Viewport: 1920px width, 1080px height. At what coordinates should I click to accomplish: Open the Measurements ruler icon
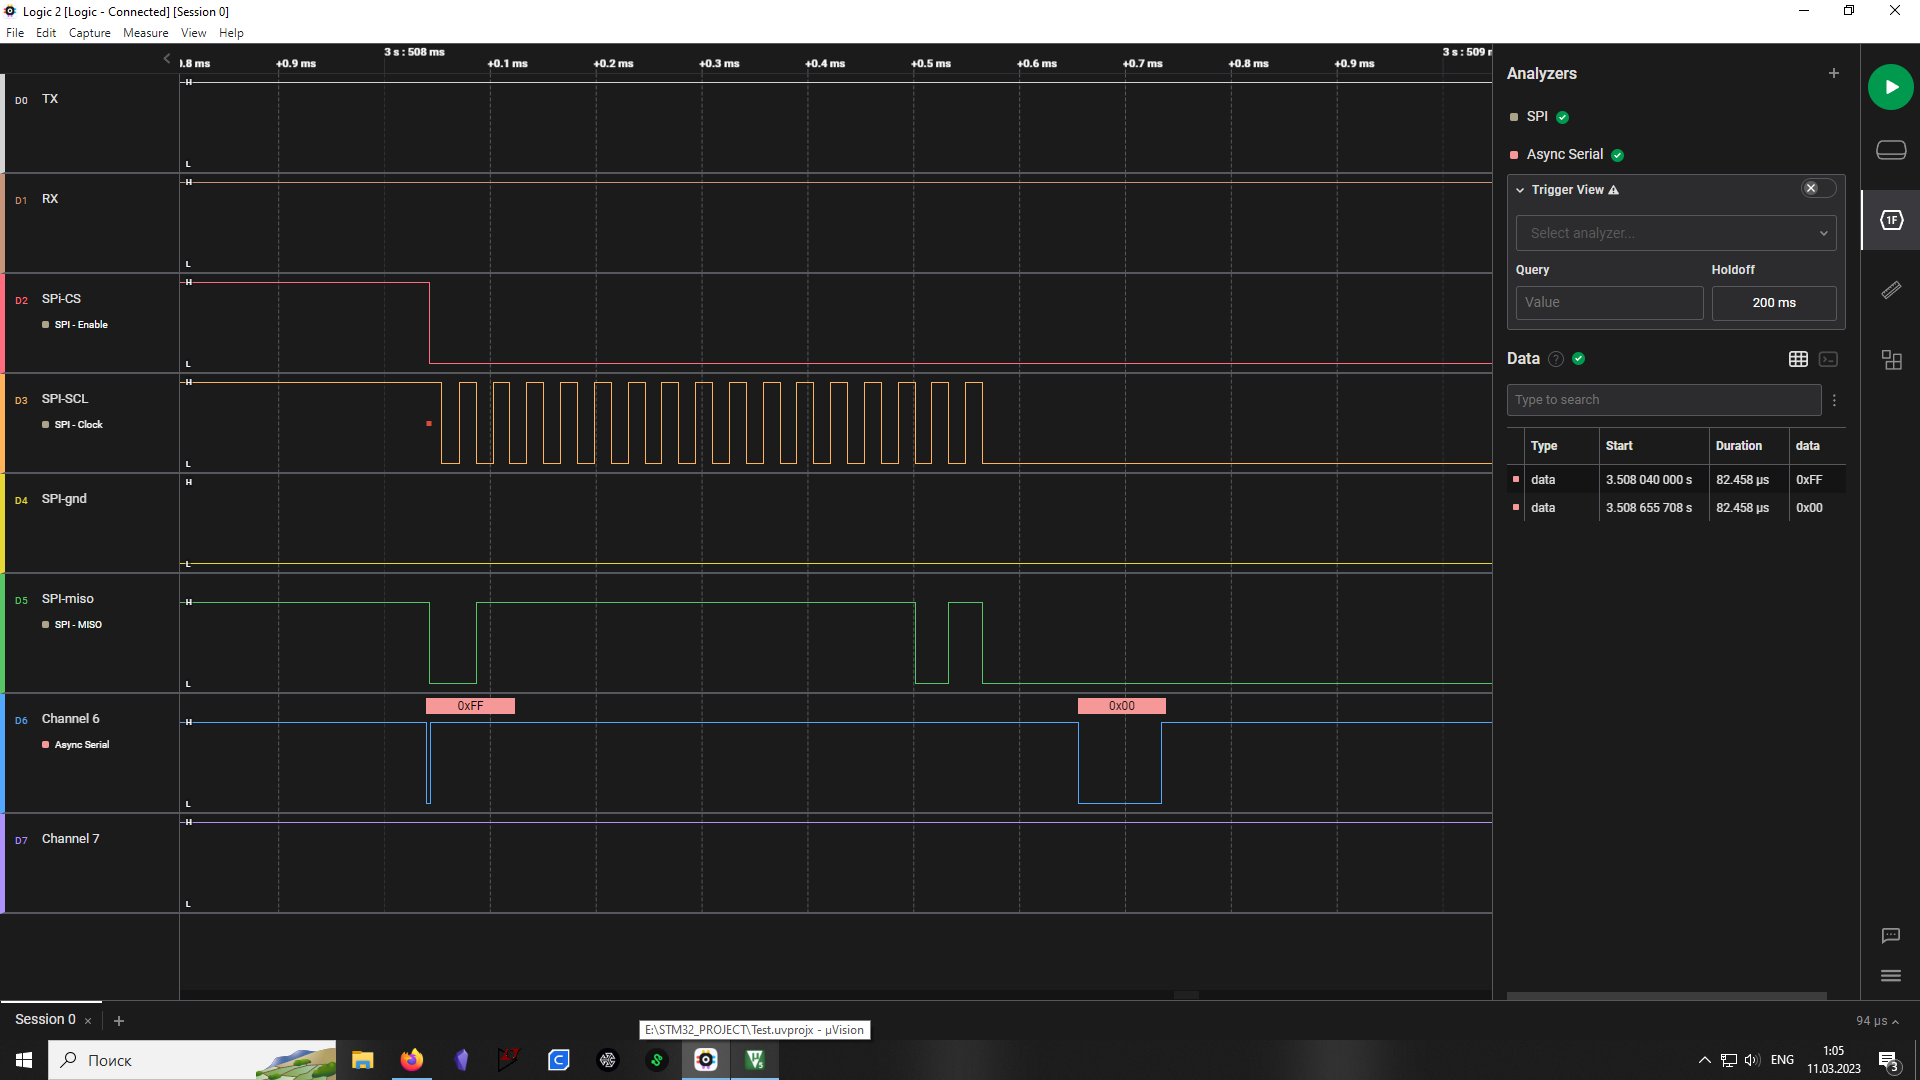coord(1890,290)
